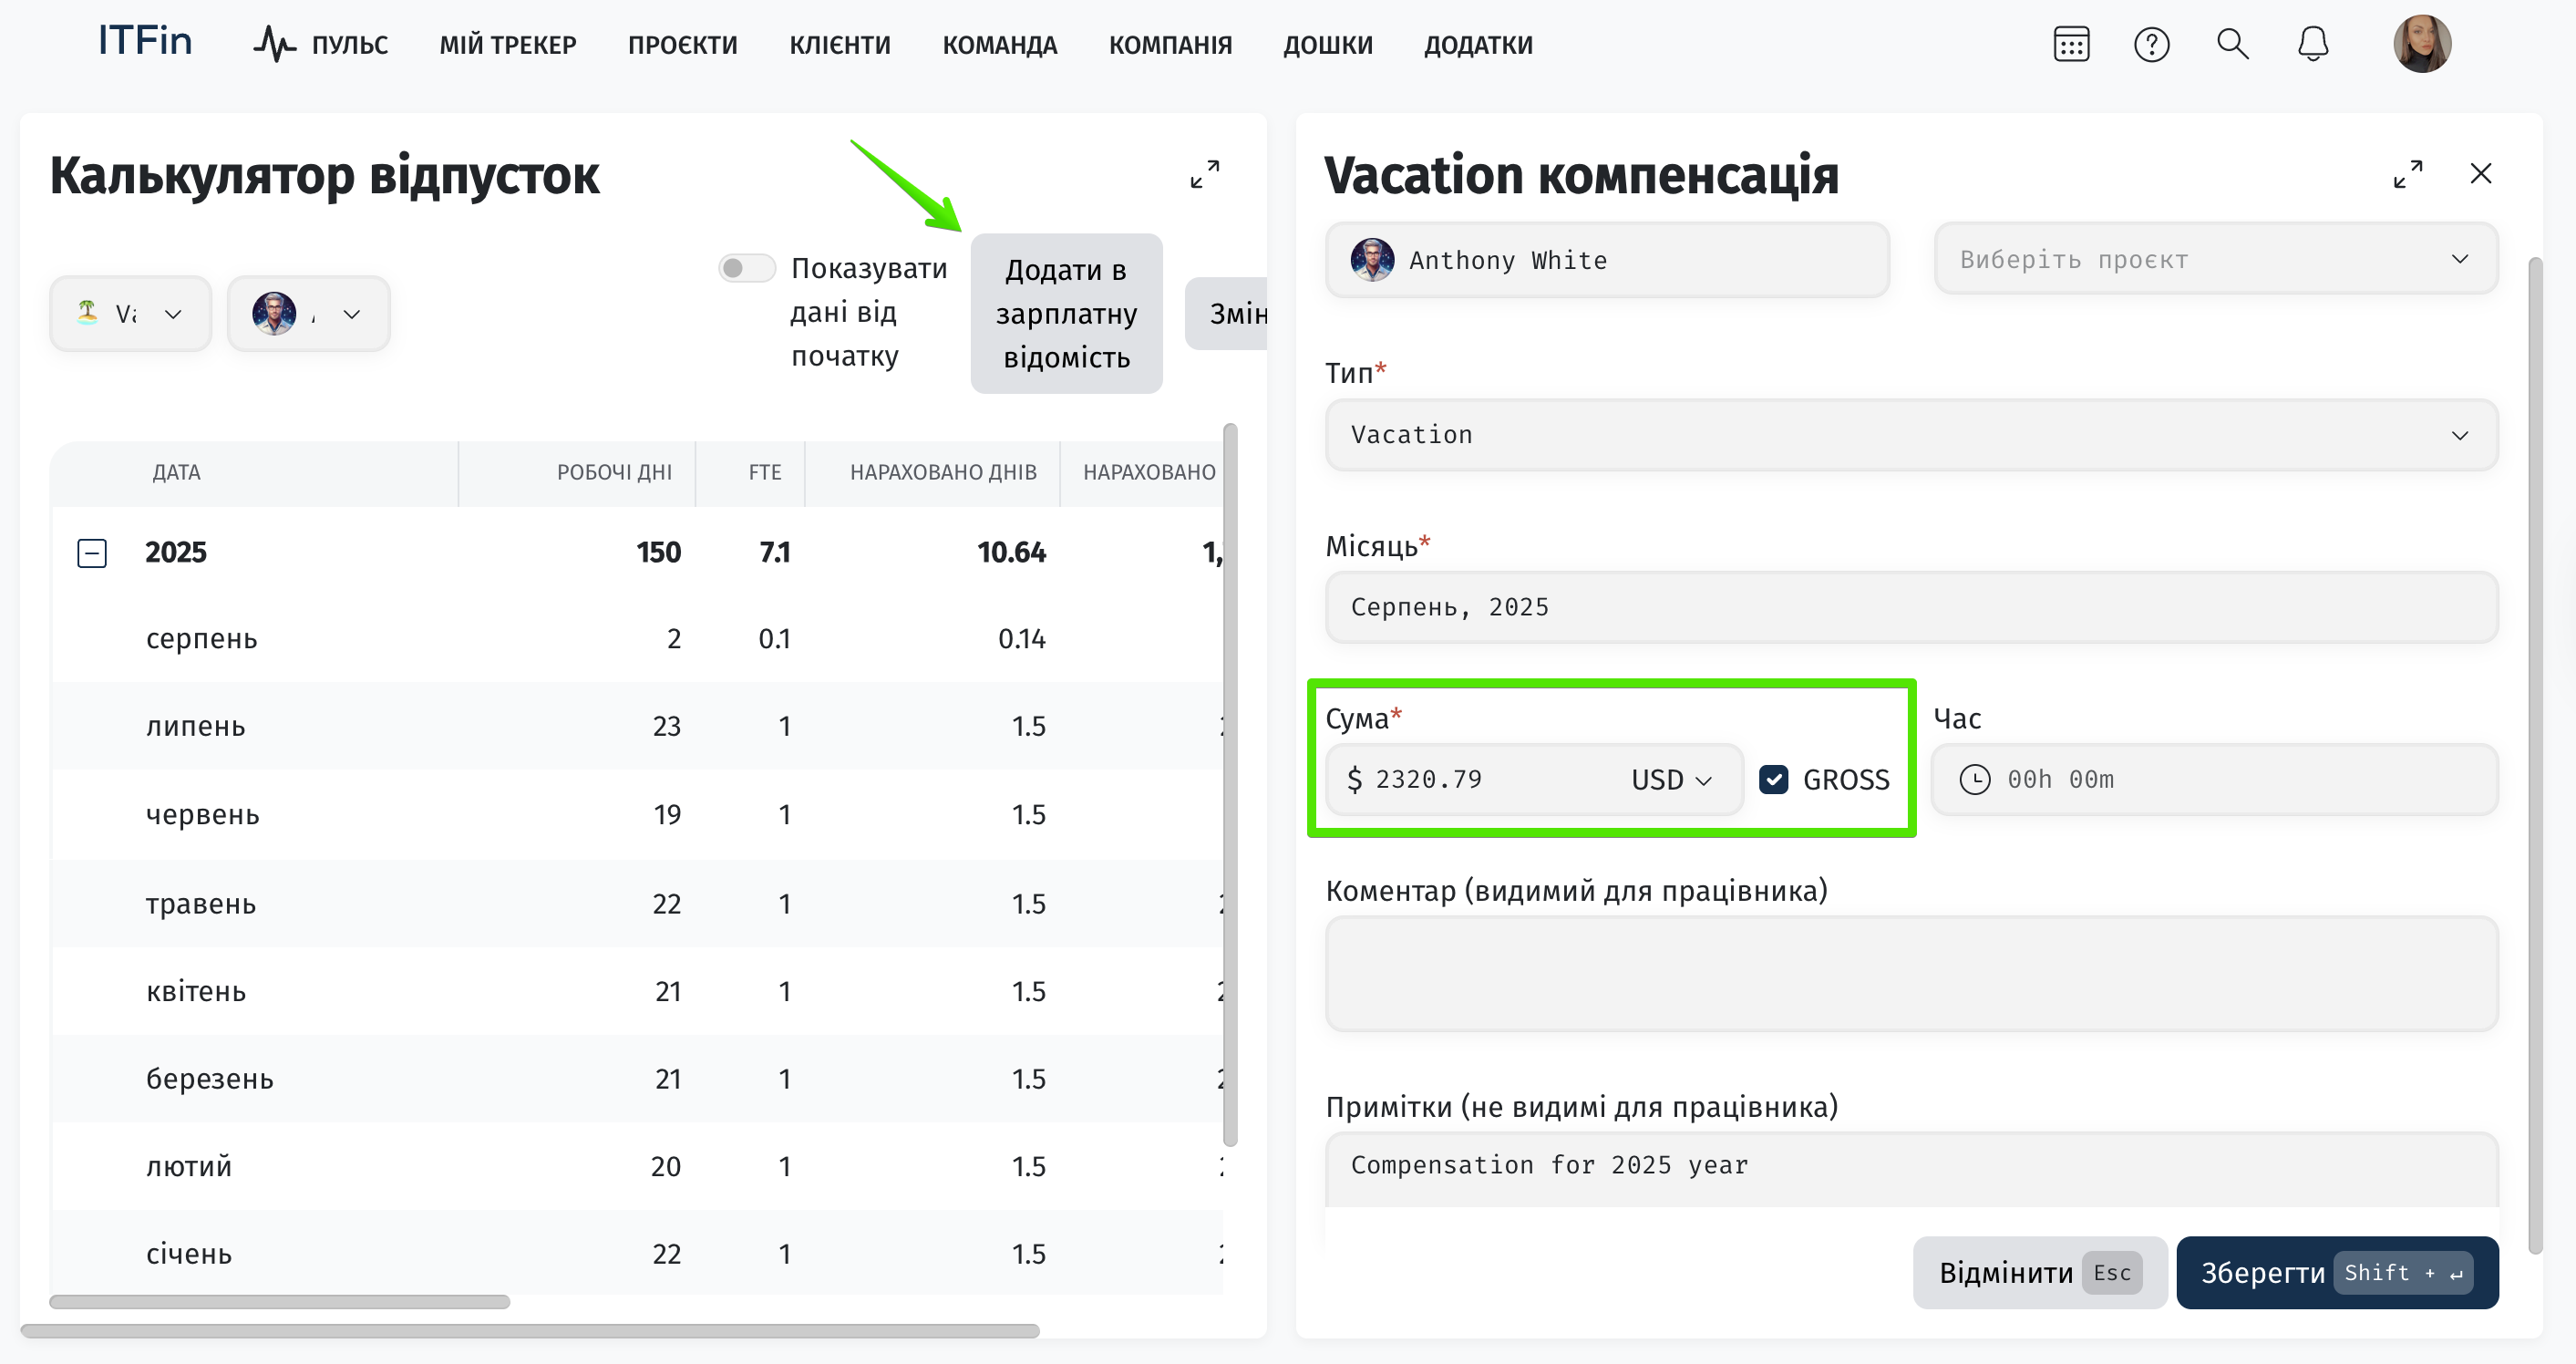
Task: Uncheck the GROSS checkbox
Action: [x=1773, y=779]
